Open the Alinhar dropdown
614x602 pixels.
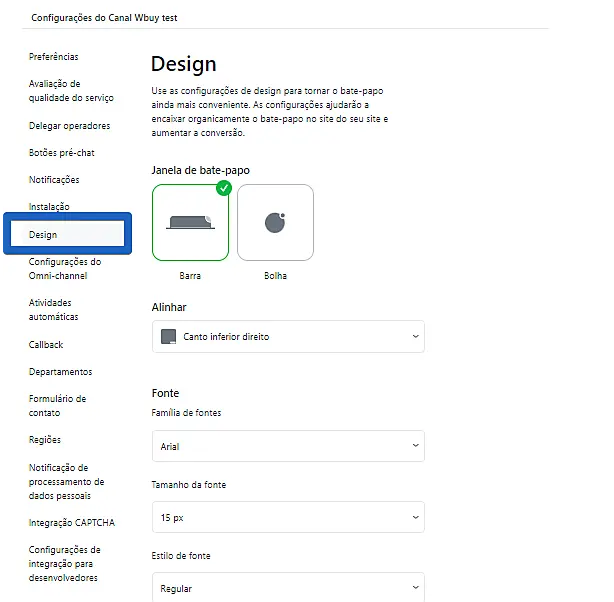(x=288, y=337)
